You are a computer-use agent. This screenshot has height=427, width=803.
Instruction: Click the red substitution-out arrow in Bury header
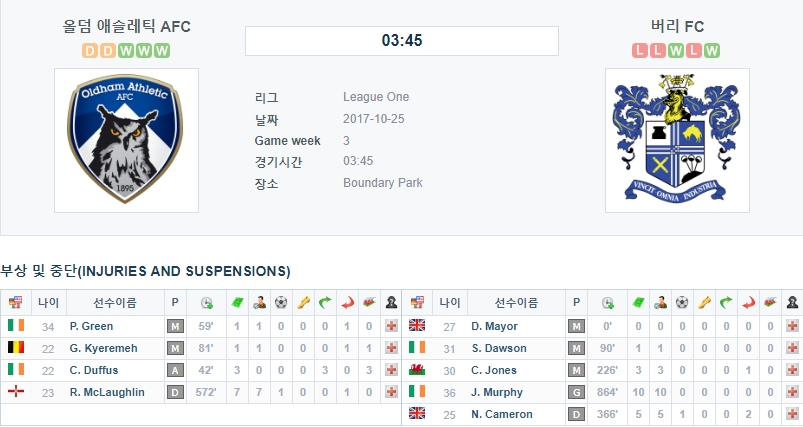click(748, 303)
